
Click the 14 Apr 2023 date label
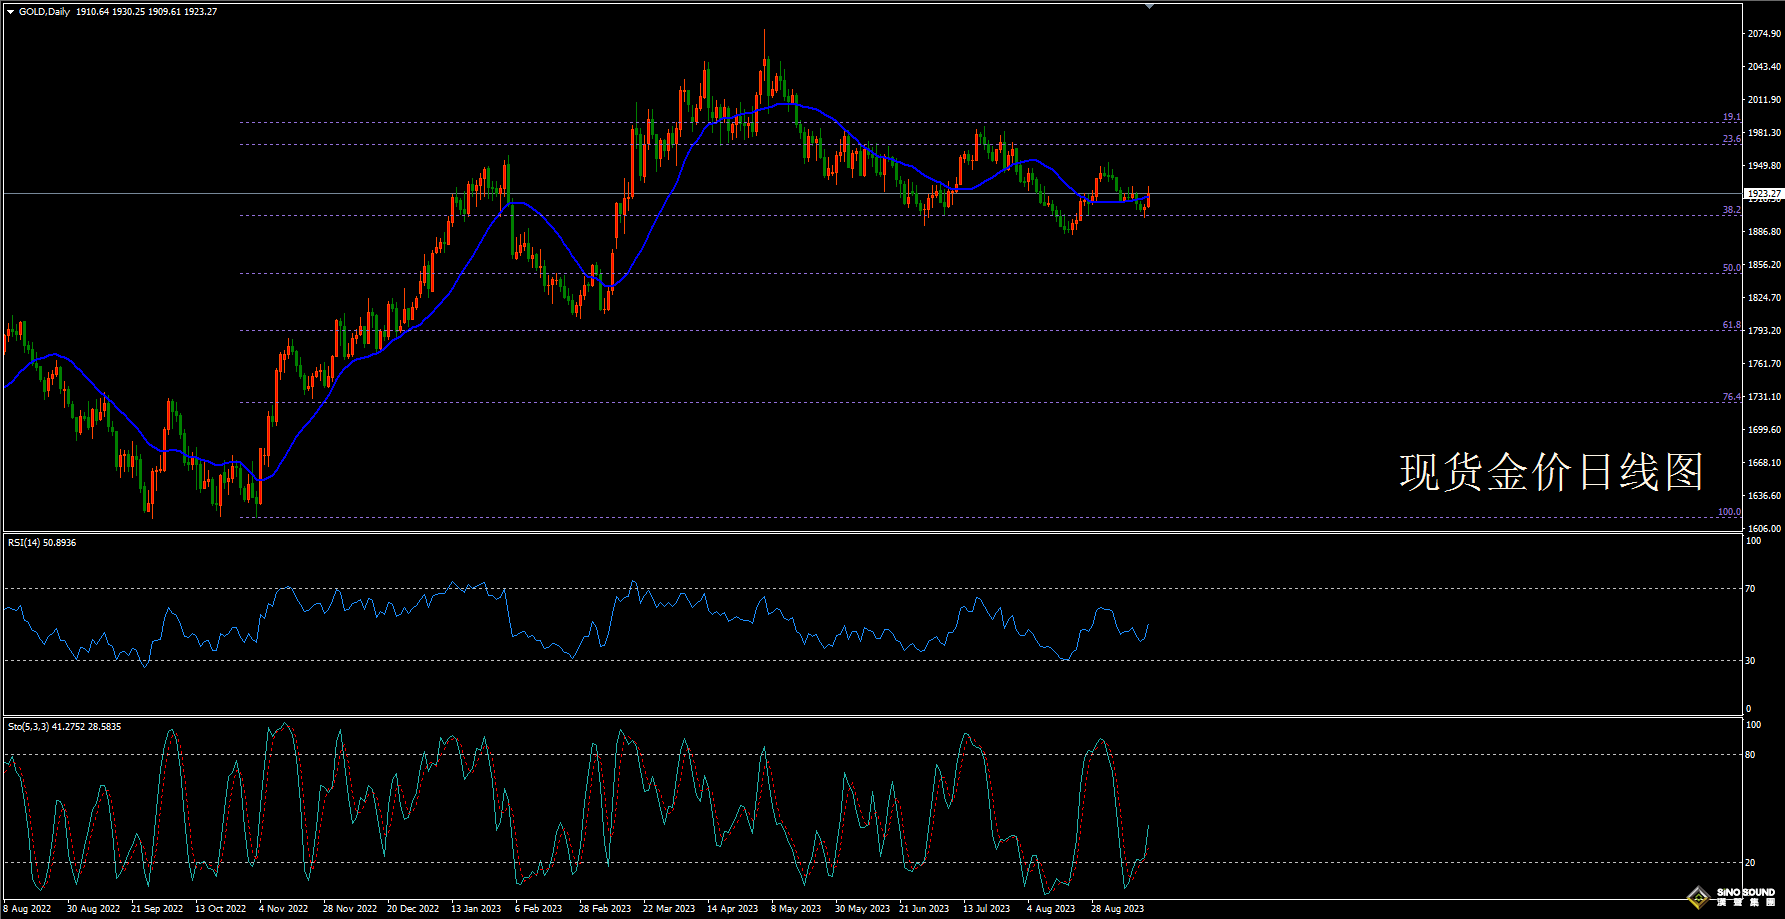tap(733, 909)
